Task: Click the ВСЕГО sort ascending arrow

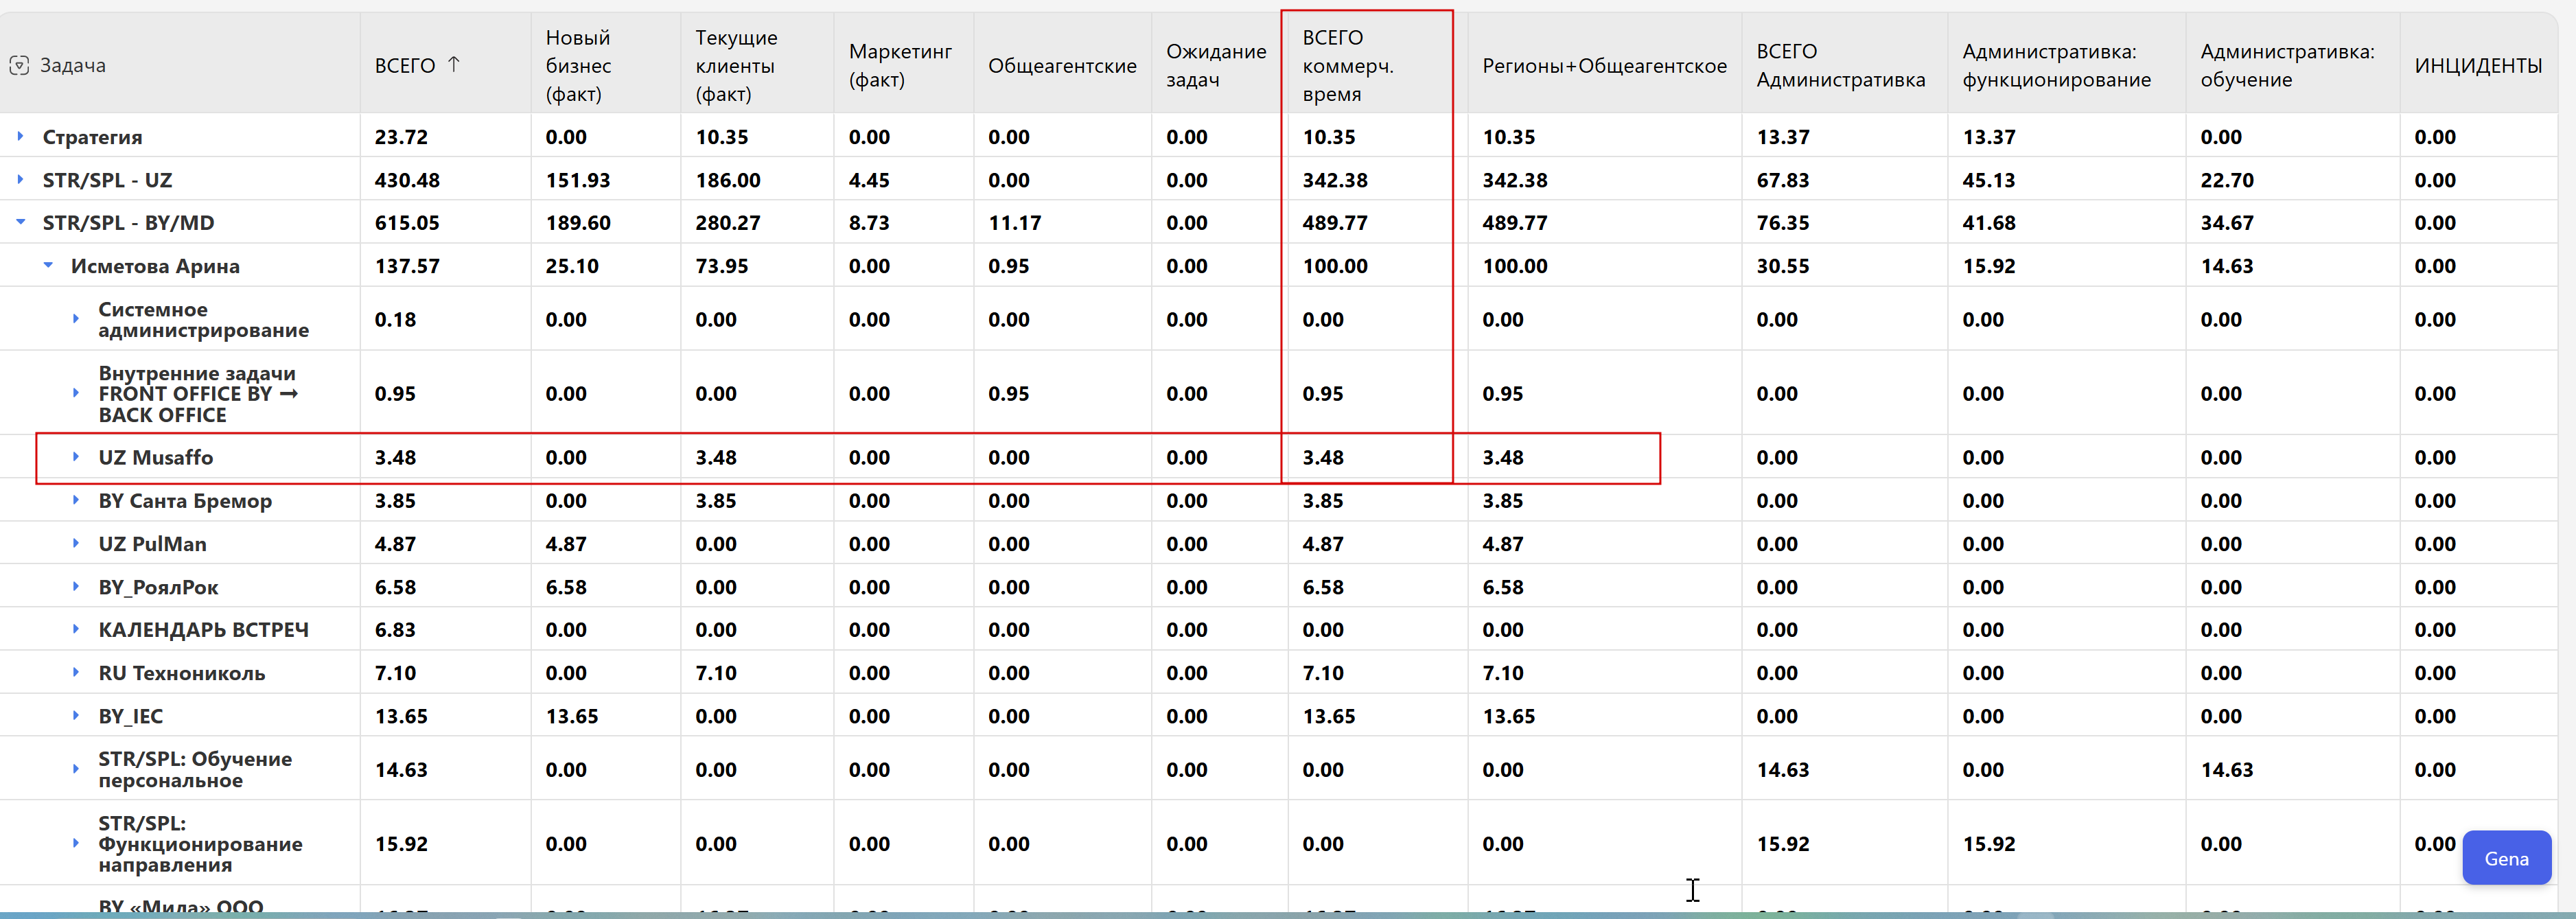Action: (x=454, y=64)
